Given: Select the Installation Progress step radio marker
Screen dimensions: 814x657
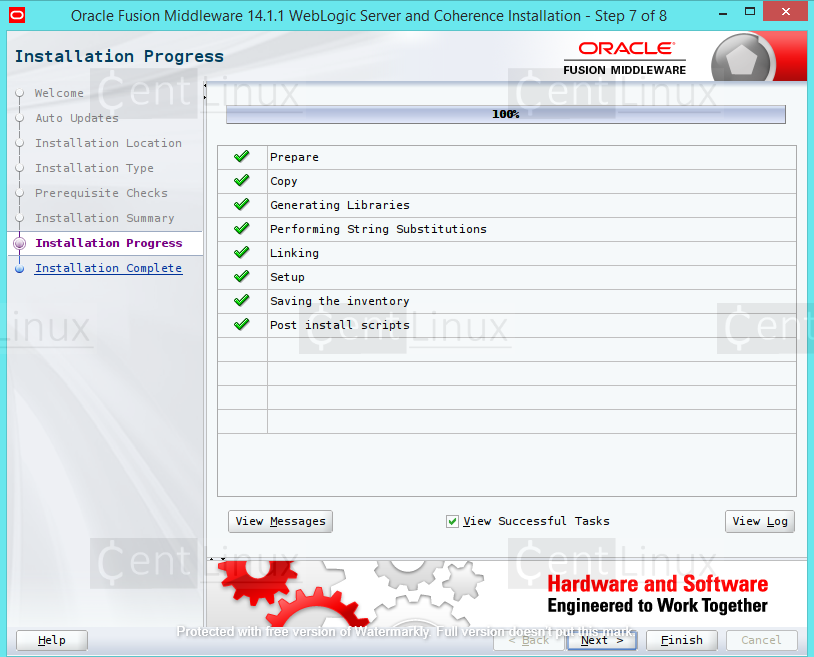Looking at the screenshot, I should (x=20, y=243).
